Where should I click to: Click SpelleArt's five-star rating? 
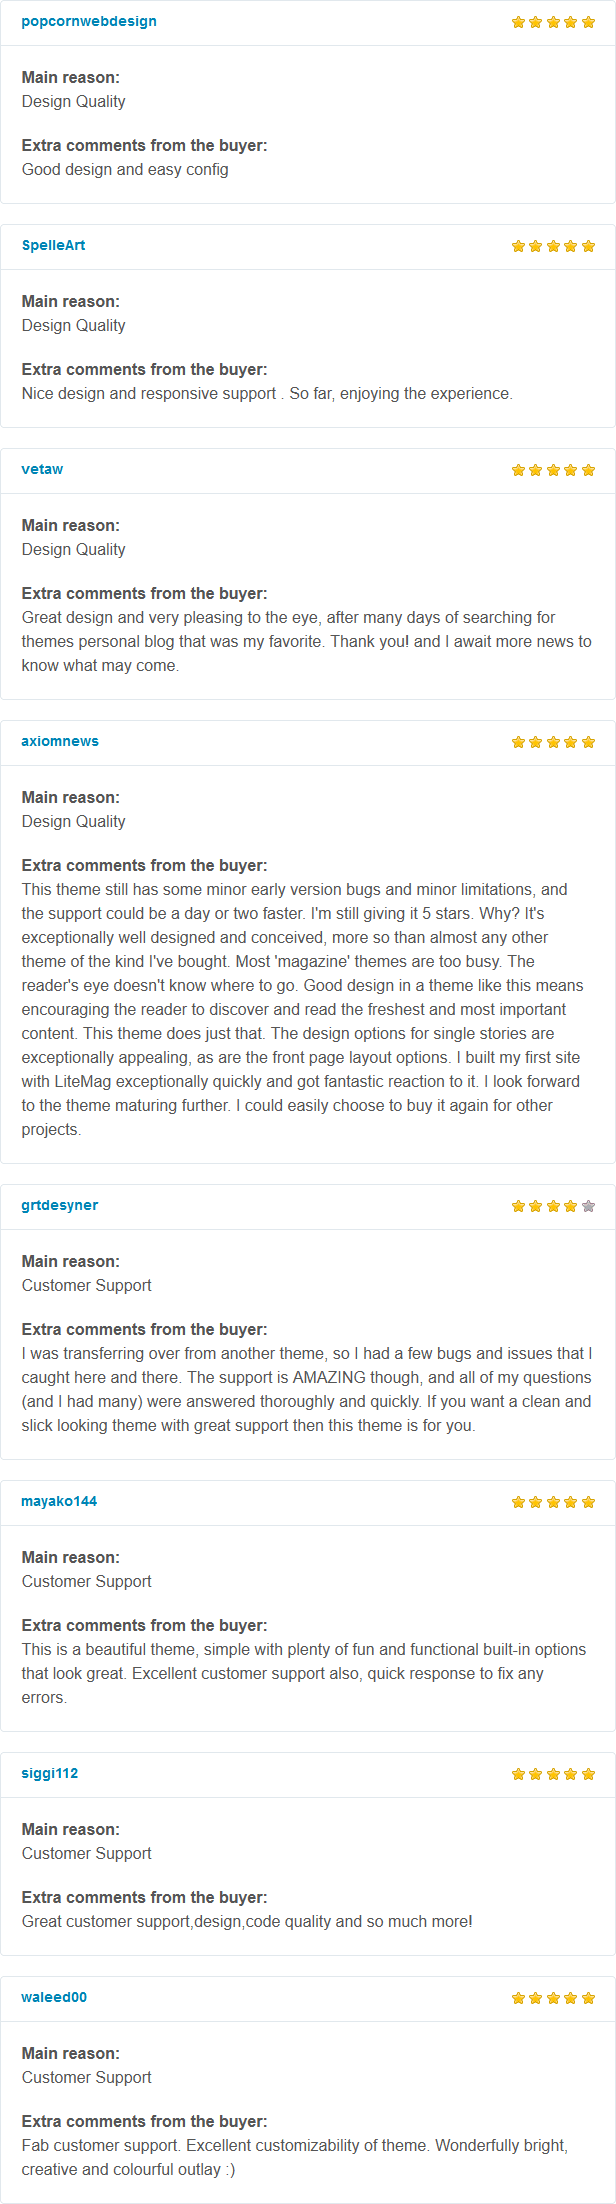point(553,246)
